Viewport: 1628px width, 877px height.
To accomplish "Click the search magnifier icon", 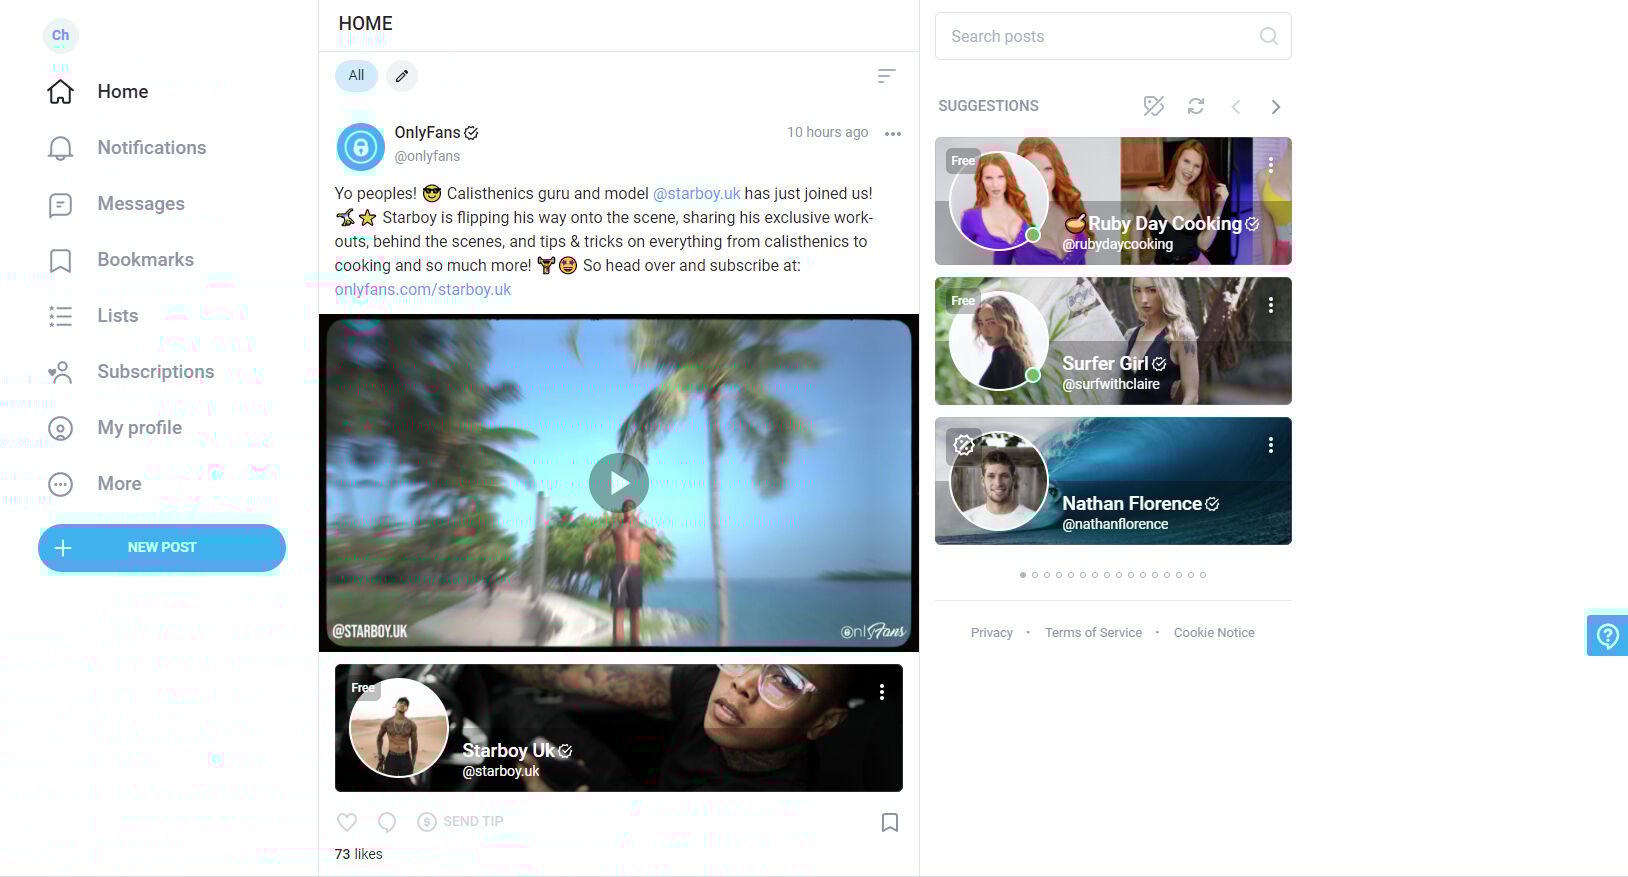I will [x=1268, y=36].
